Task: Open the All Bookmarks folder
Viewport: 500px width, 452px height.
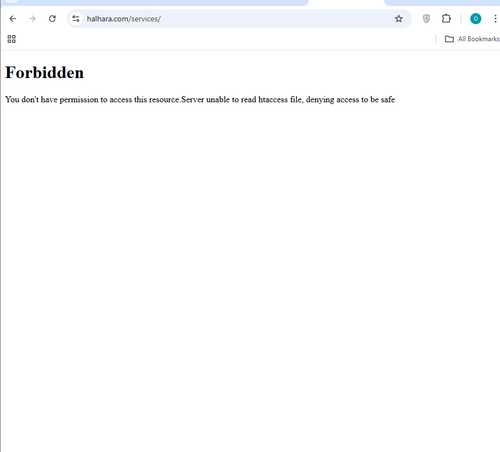Action: (472, 39)
